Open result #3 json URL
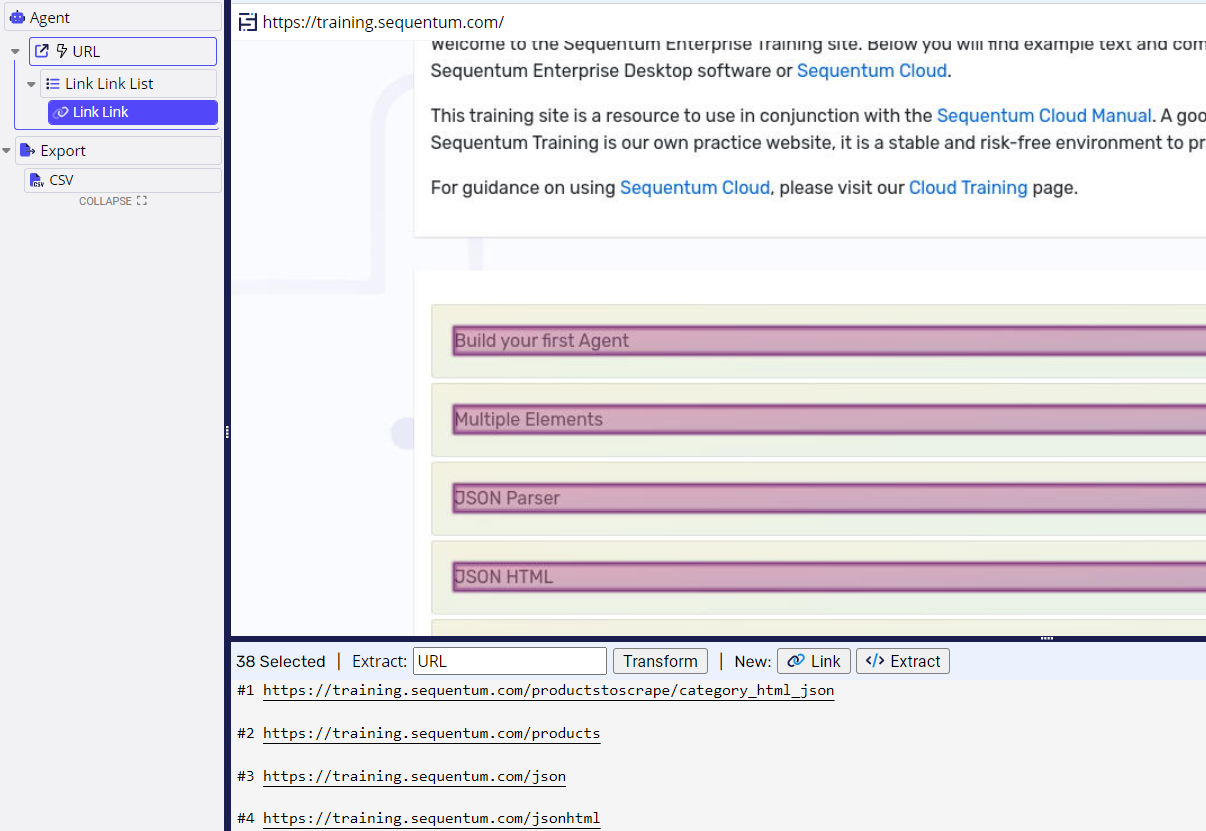 [x=414, y=776]
